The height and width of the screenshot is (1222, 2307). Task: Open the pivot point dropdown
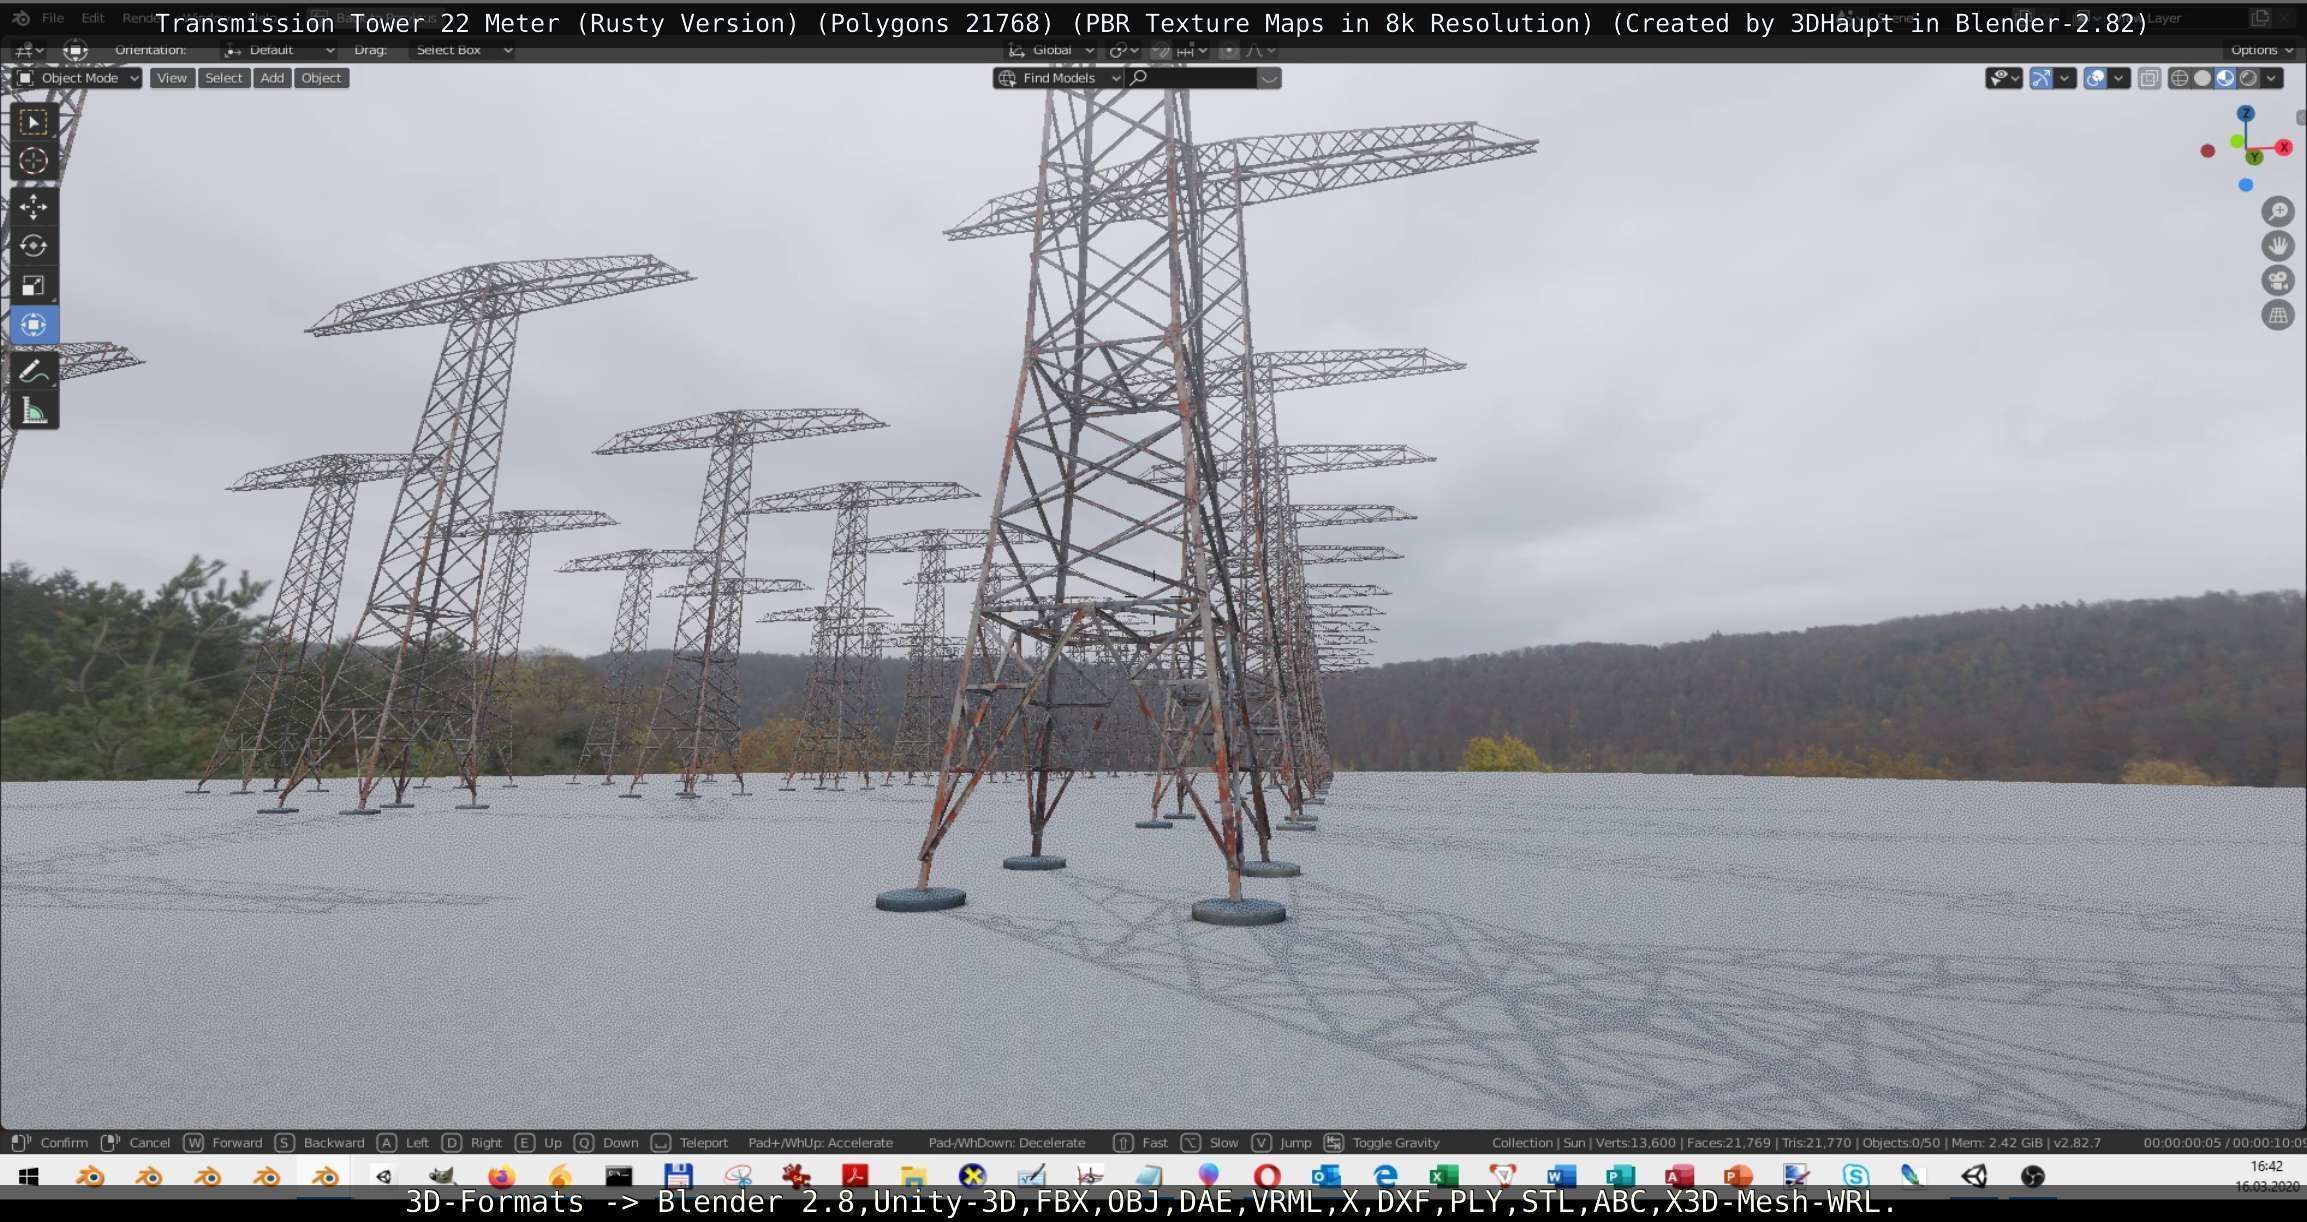tap(1124, 50)
